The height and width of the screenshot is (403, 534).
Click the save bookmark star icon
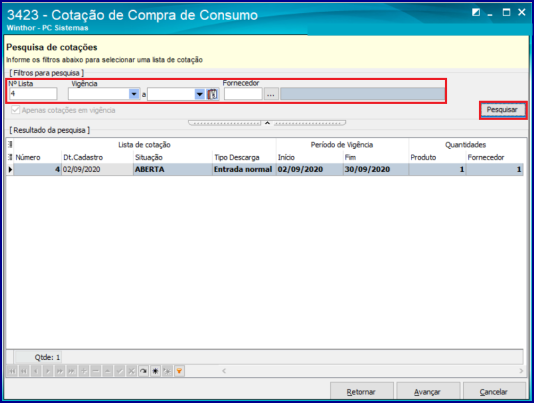pos(155,371)
